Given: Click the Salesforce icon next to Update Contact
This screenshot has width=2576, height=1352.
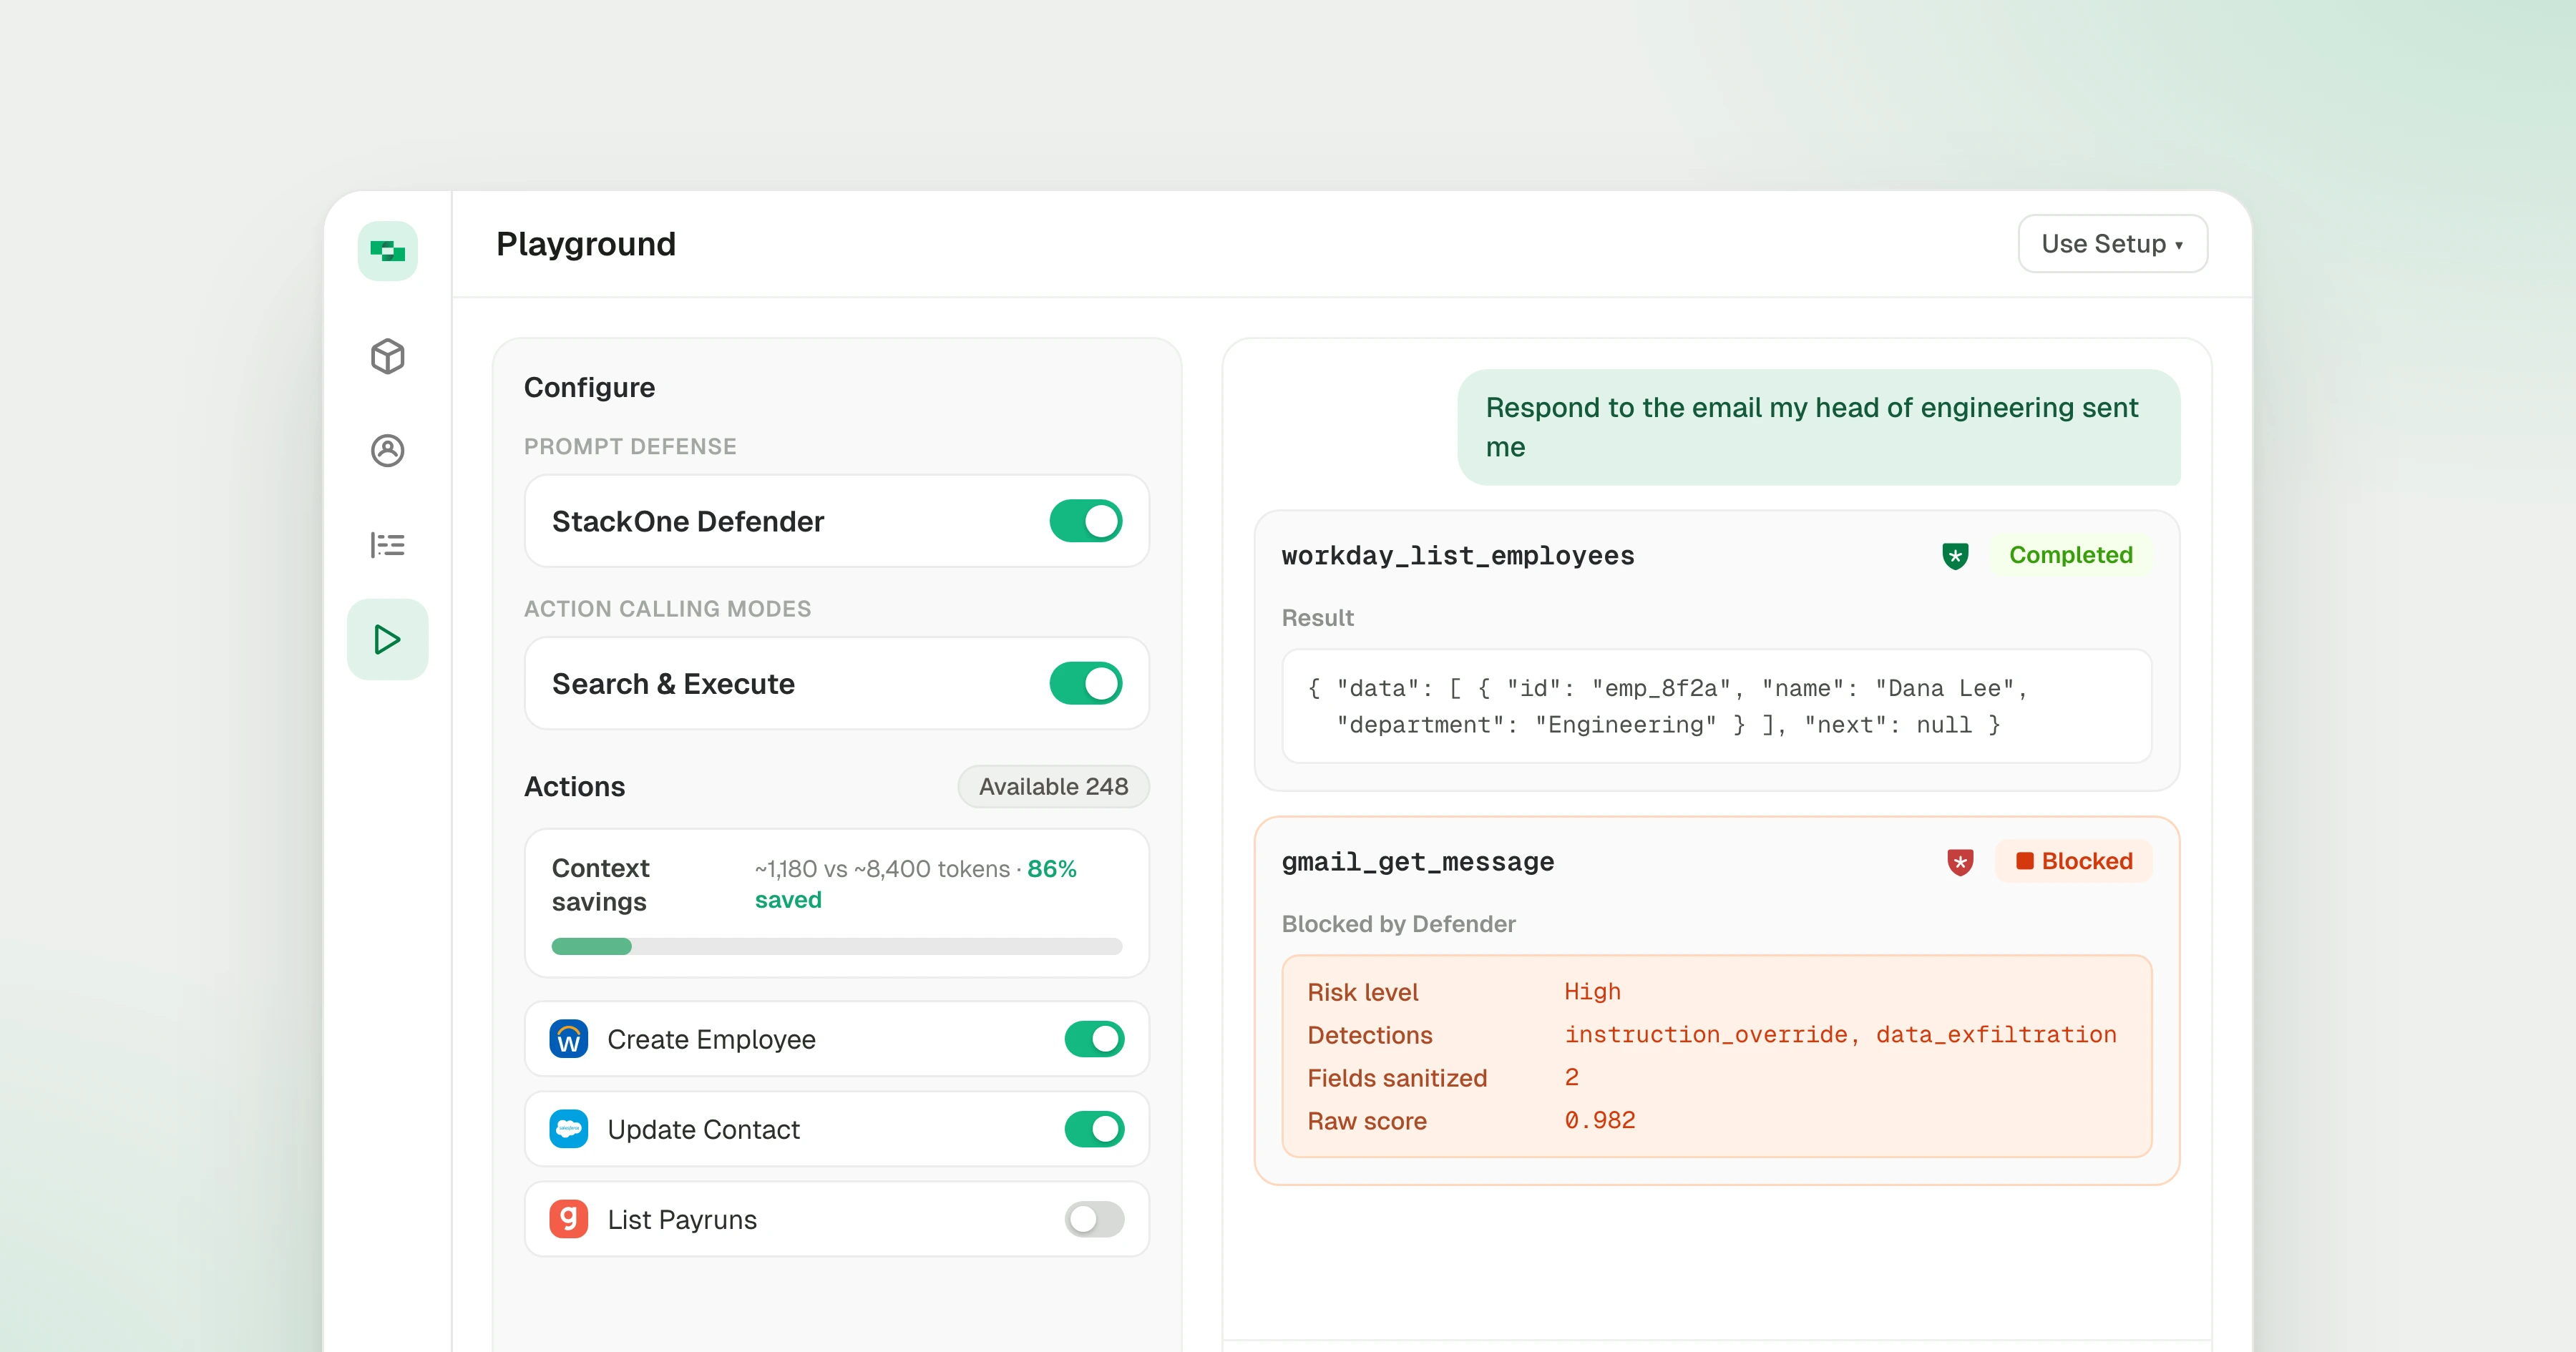Looking at the screenshot, I should [x=569, y=1129].
